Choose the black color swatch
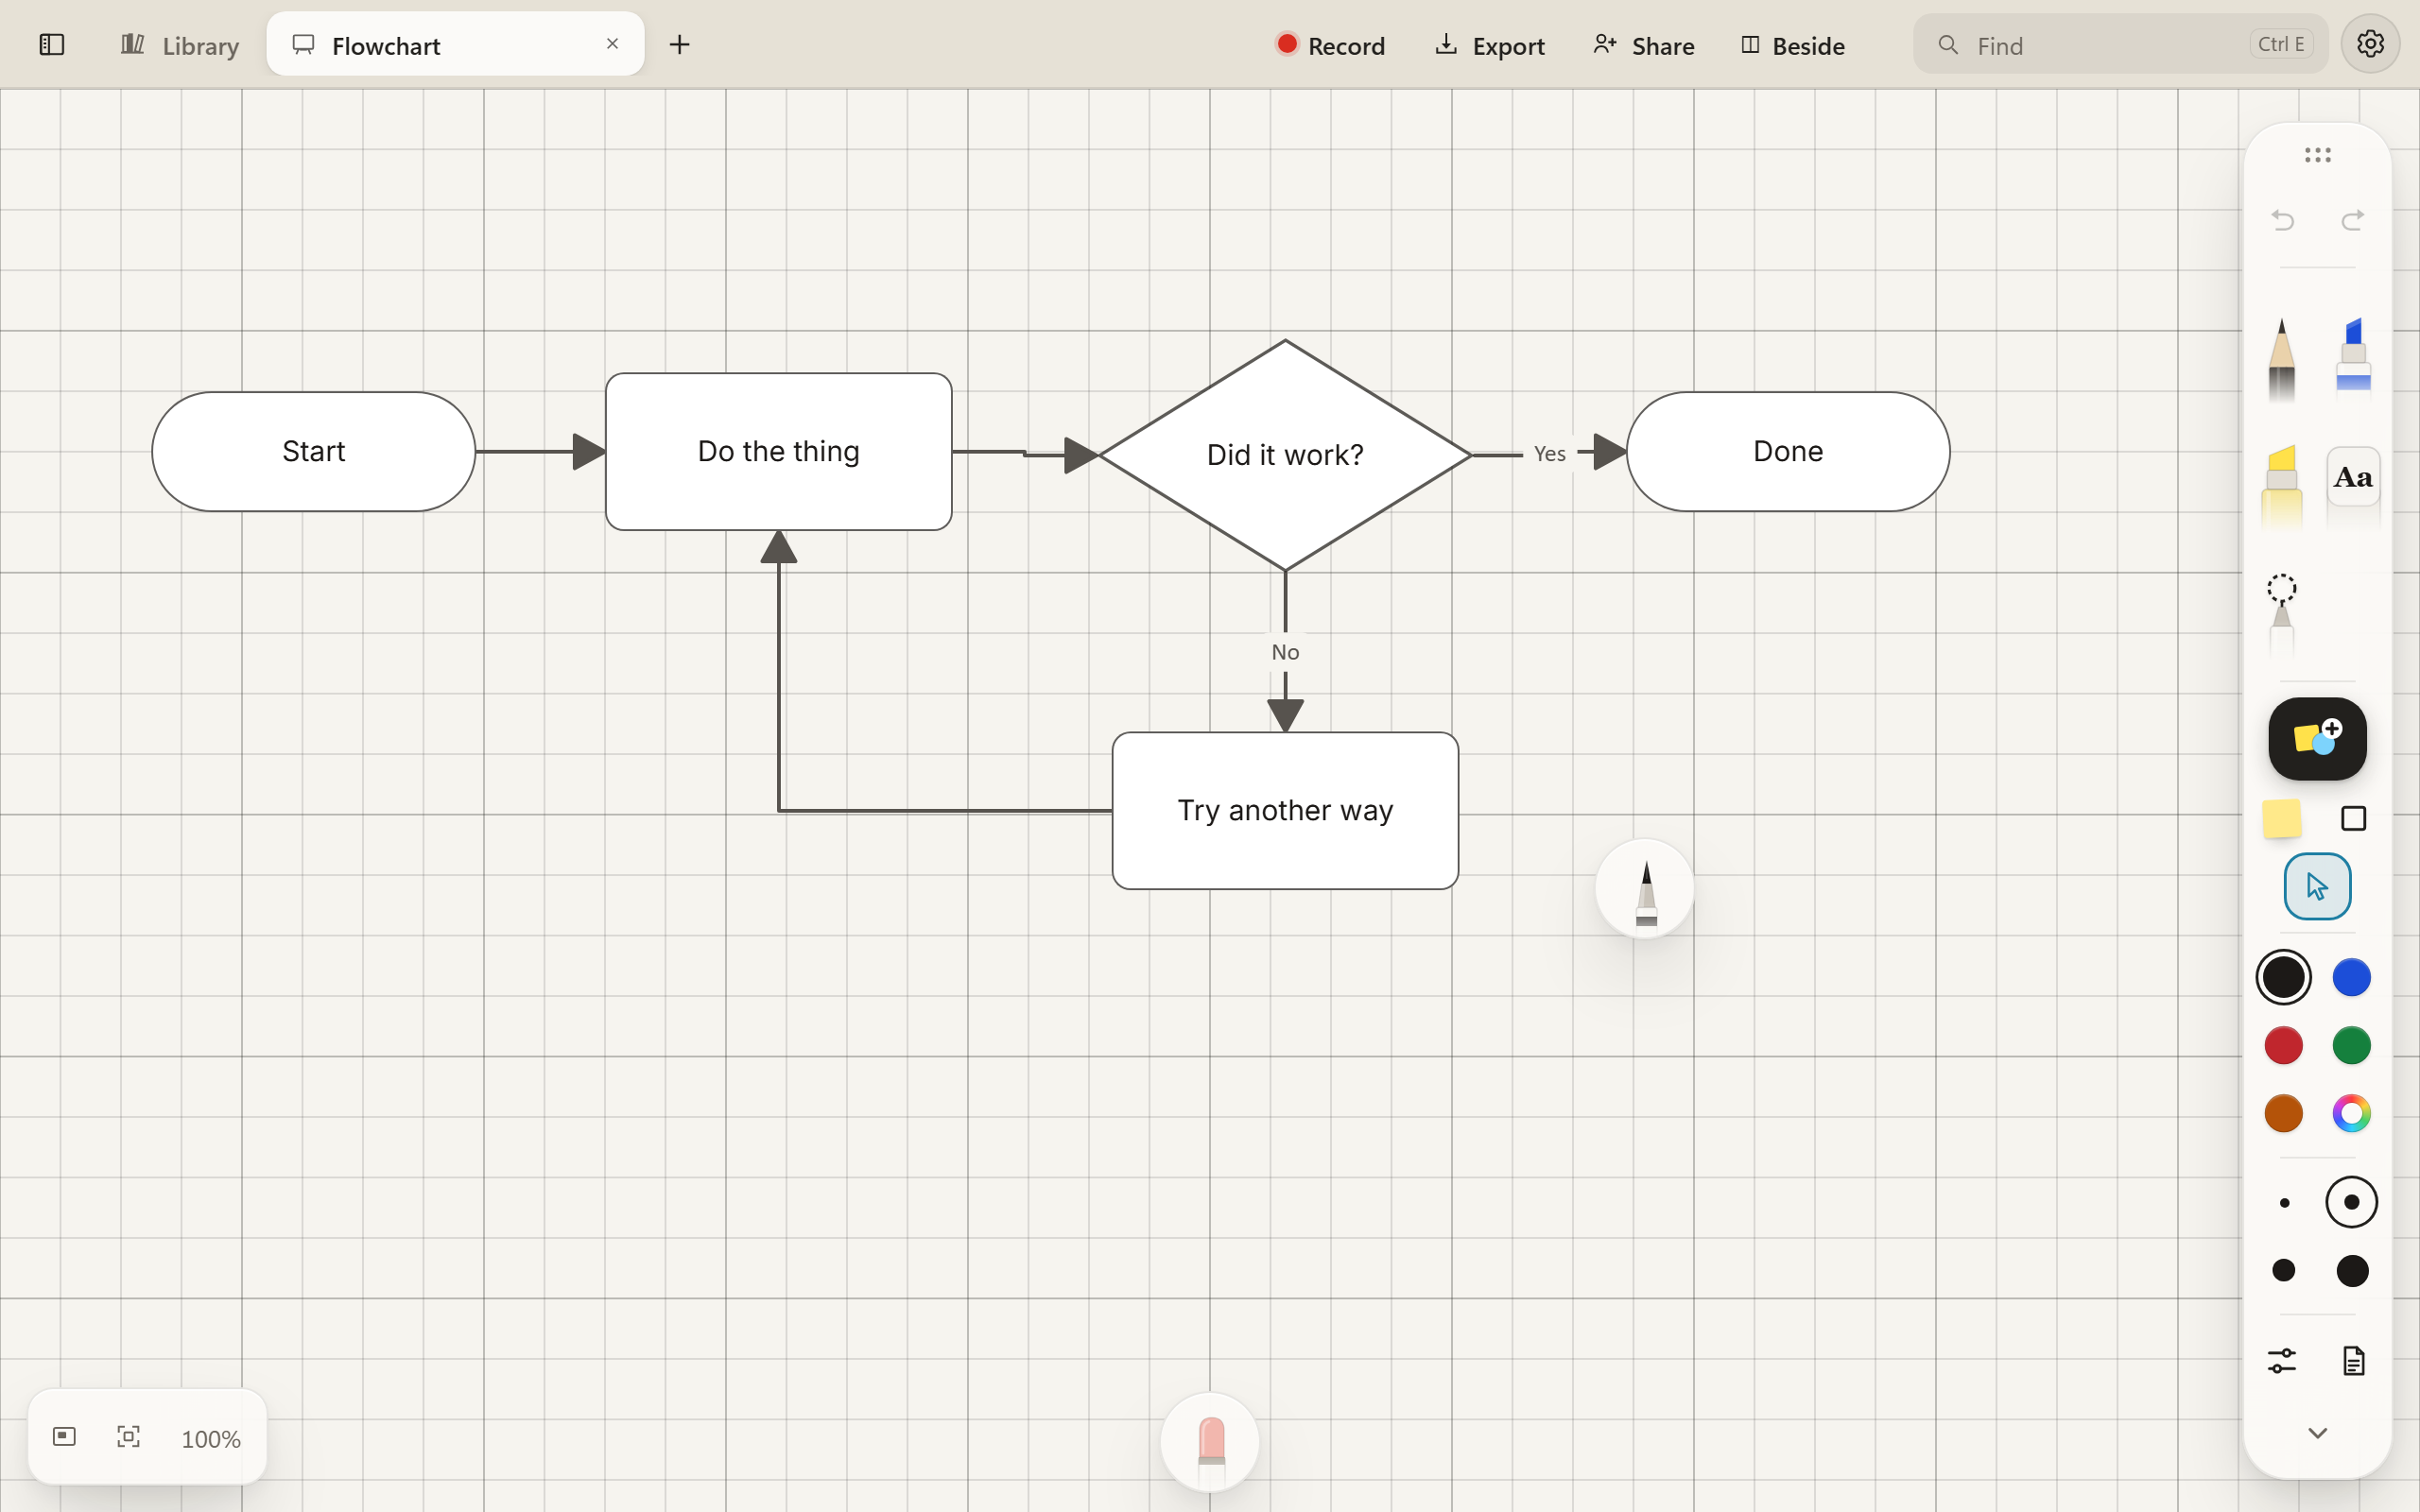 [2284, 978]
